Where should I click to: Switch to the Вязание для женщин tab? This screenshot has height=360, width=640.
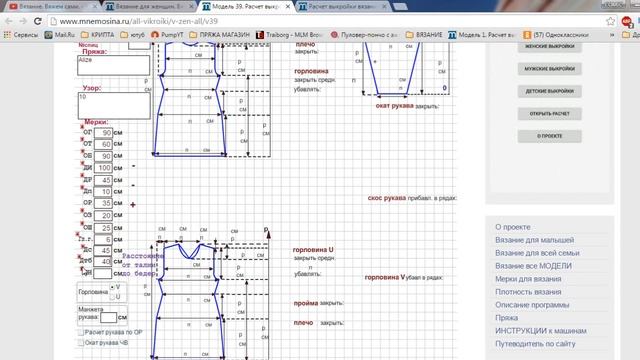tap(149, 7)
